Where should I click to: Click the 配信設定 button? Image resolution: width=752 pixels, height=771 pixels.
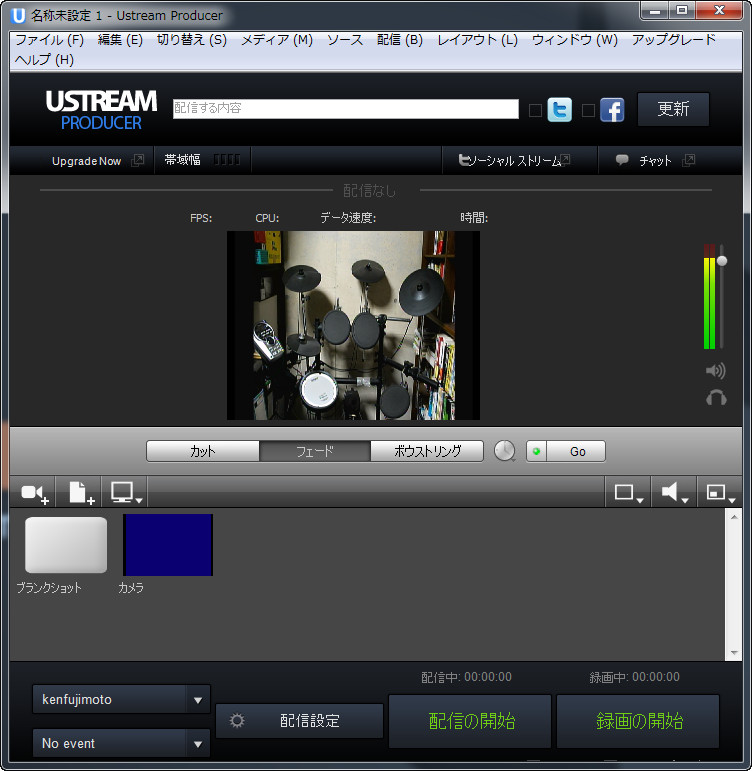[300, 721]
